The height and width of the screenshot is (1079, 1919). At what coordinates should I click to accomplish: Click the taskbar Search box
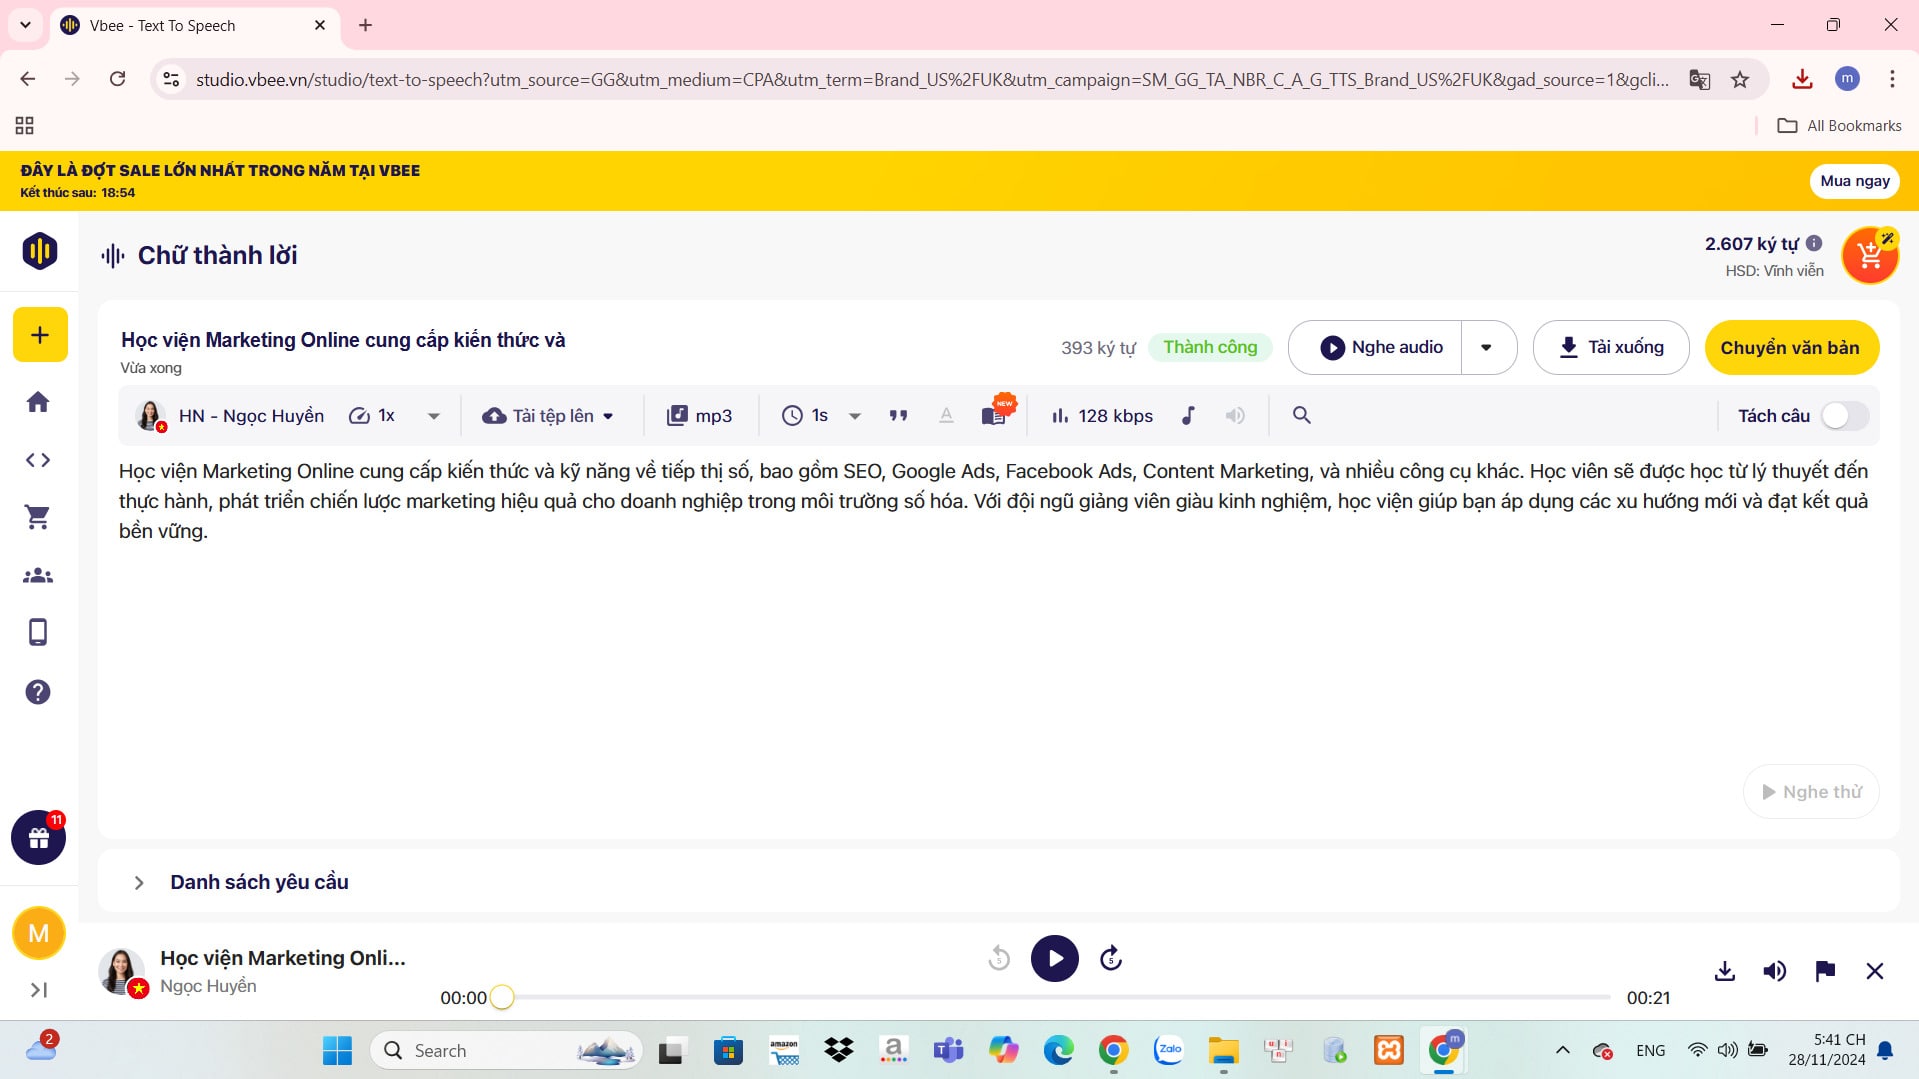click(x=507, y=1050)
